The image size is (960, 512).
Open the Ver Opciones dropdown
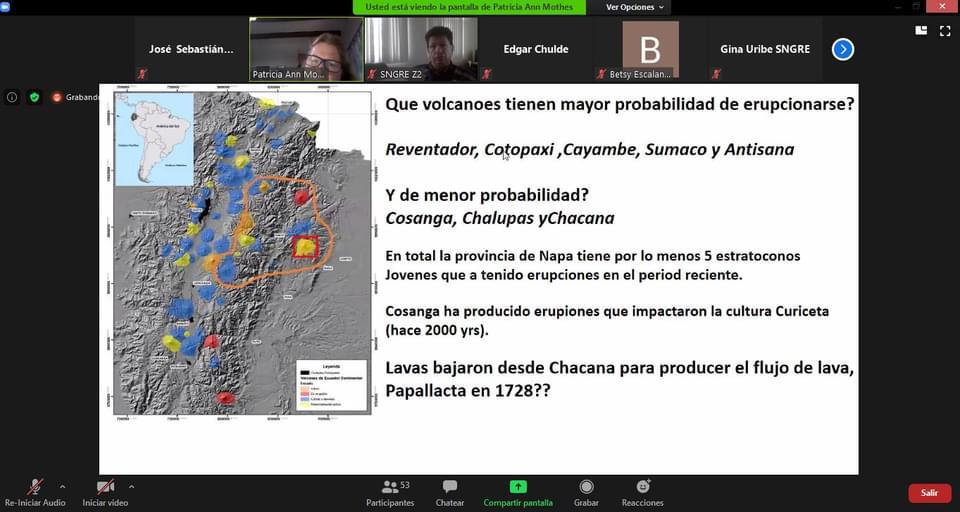tap(634, 7)
